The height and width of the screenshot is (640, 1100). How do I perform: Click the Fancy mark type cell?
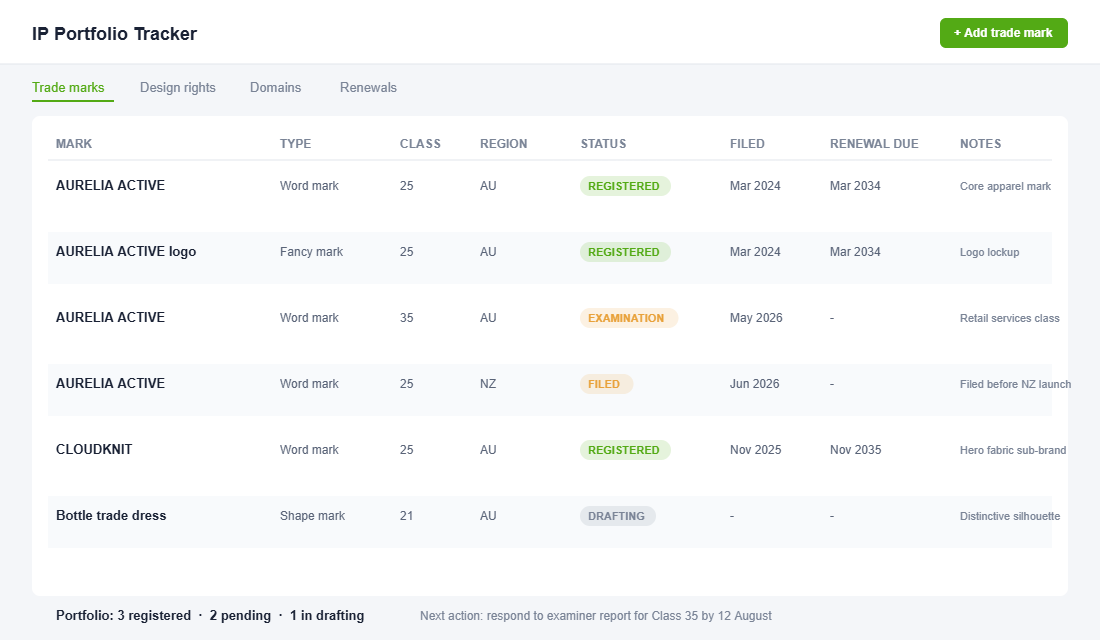311,251
